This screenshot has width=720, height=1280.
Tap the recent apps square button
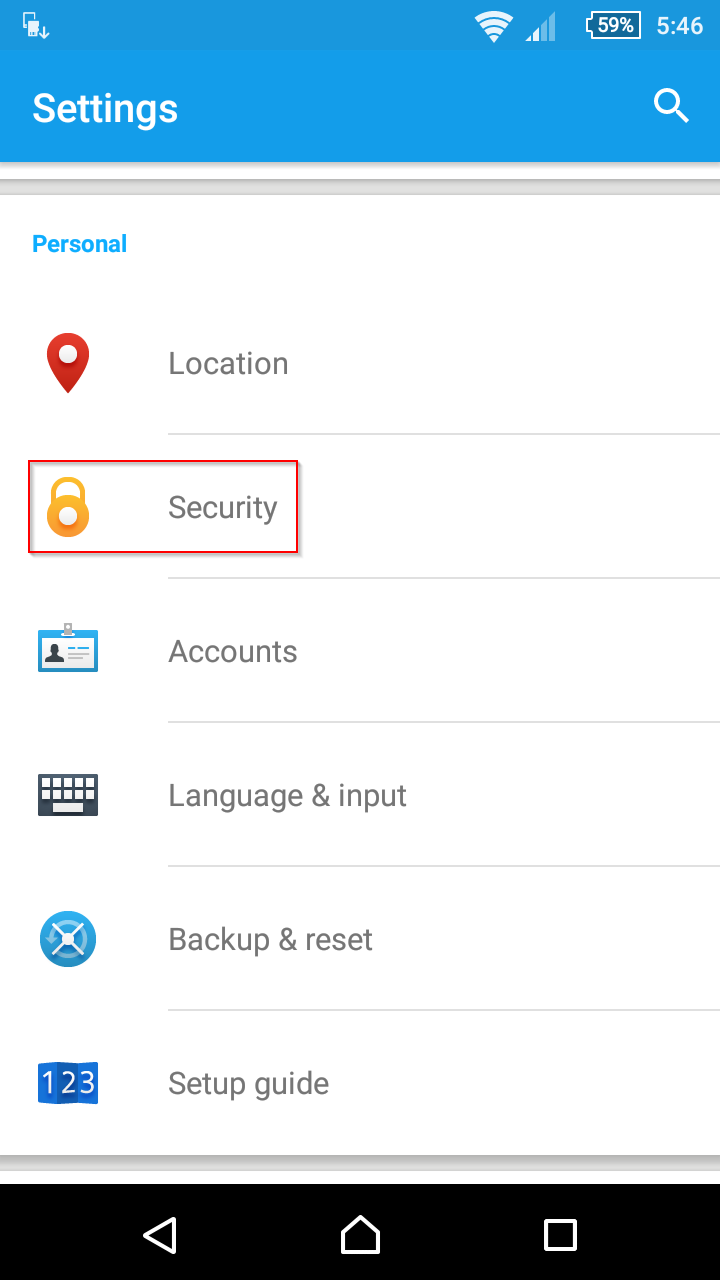[560, 1235]
